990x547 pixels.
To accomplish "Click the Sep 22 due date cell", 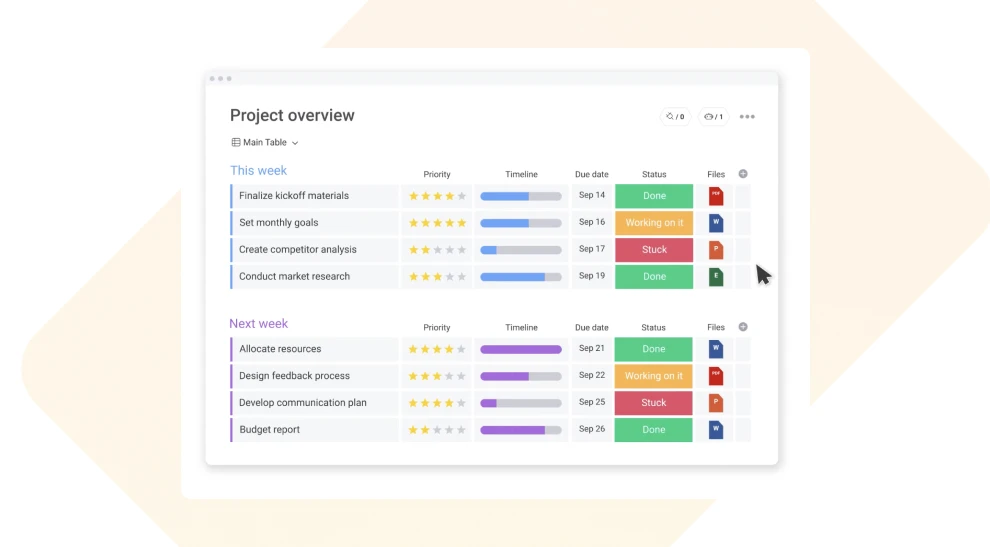I will tap(592, 375).
